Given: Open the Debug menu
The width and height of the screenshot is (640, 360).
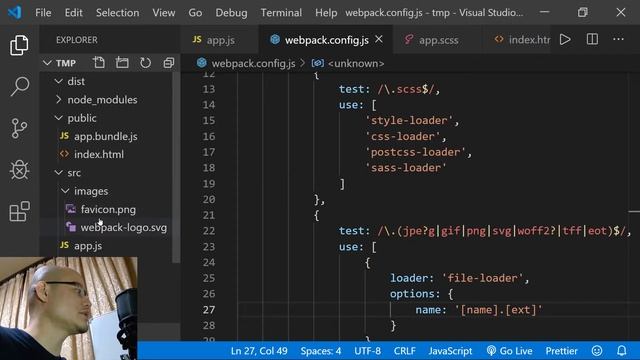Looking at the screenshot, I should point(231,13).
